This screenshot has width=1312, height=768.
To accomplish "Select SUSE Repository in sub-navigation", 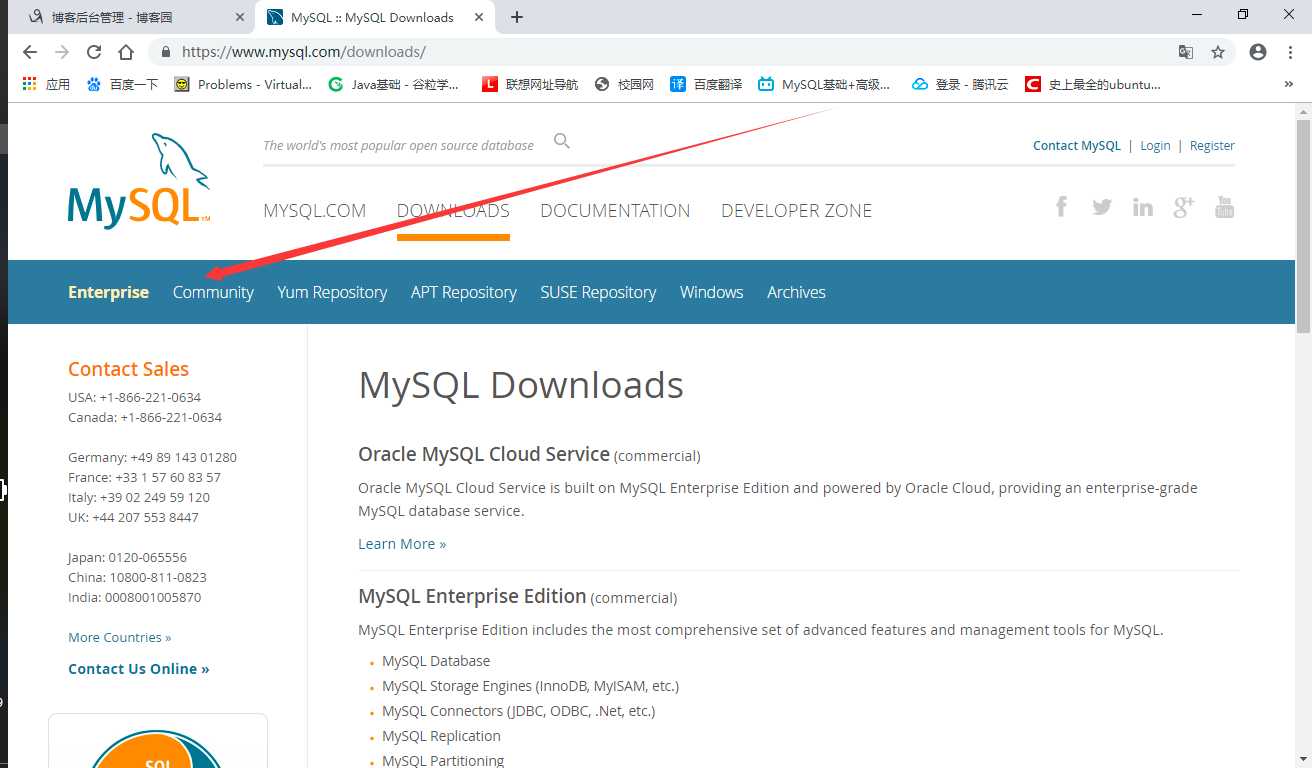I will click(598, 292).
